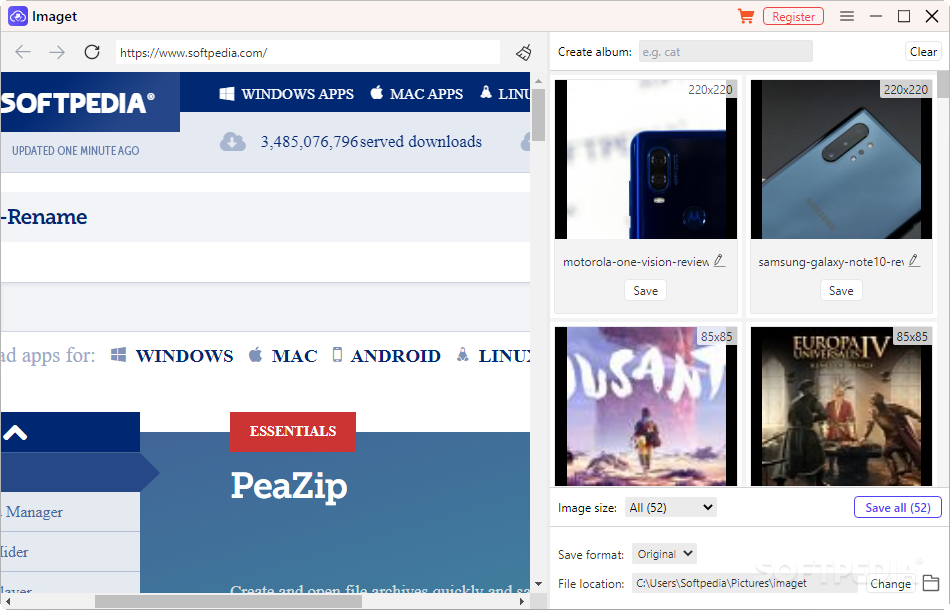Select the Motorola phone thumbnail
Image resolution: width=950 pixels, height=610 pixels.
pyautogui.click(x=646, y=159)
